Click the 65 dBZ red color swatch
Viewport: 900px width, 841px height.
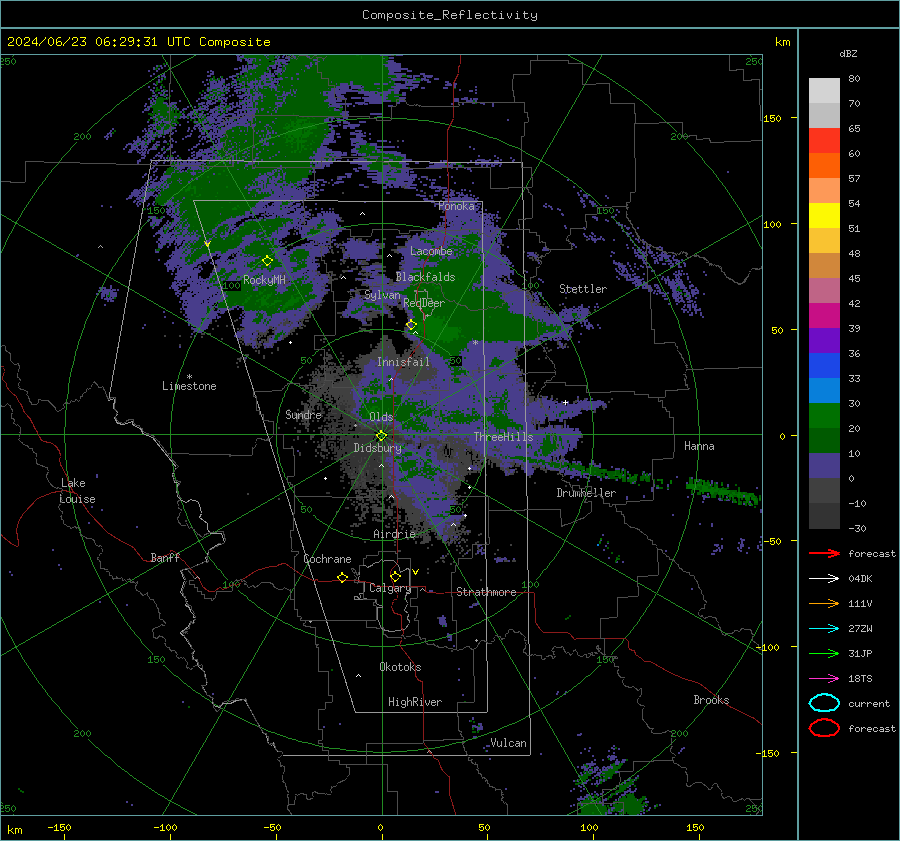[824, 140]
